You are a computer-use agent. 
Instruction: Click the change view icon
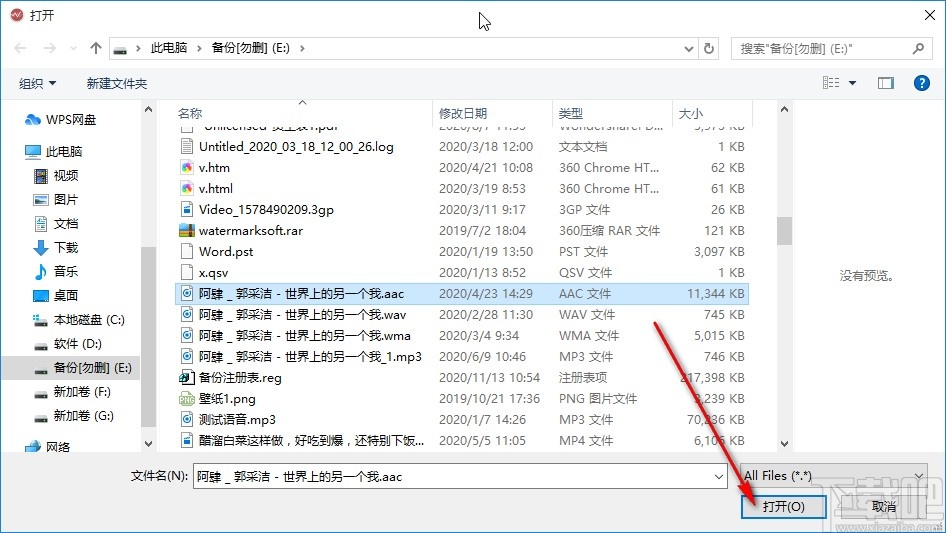click(x=831, y=83)
